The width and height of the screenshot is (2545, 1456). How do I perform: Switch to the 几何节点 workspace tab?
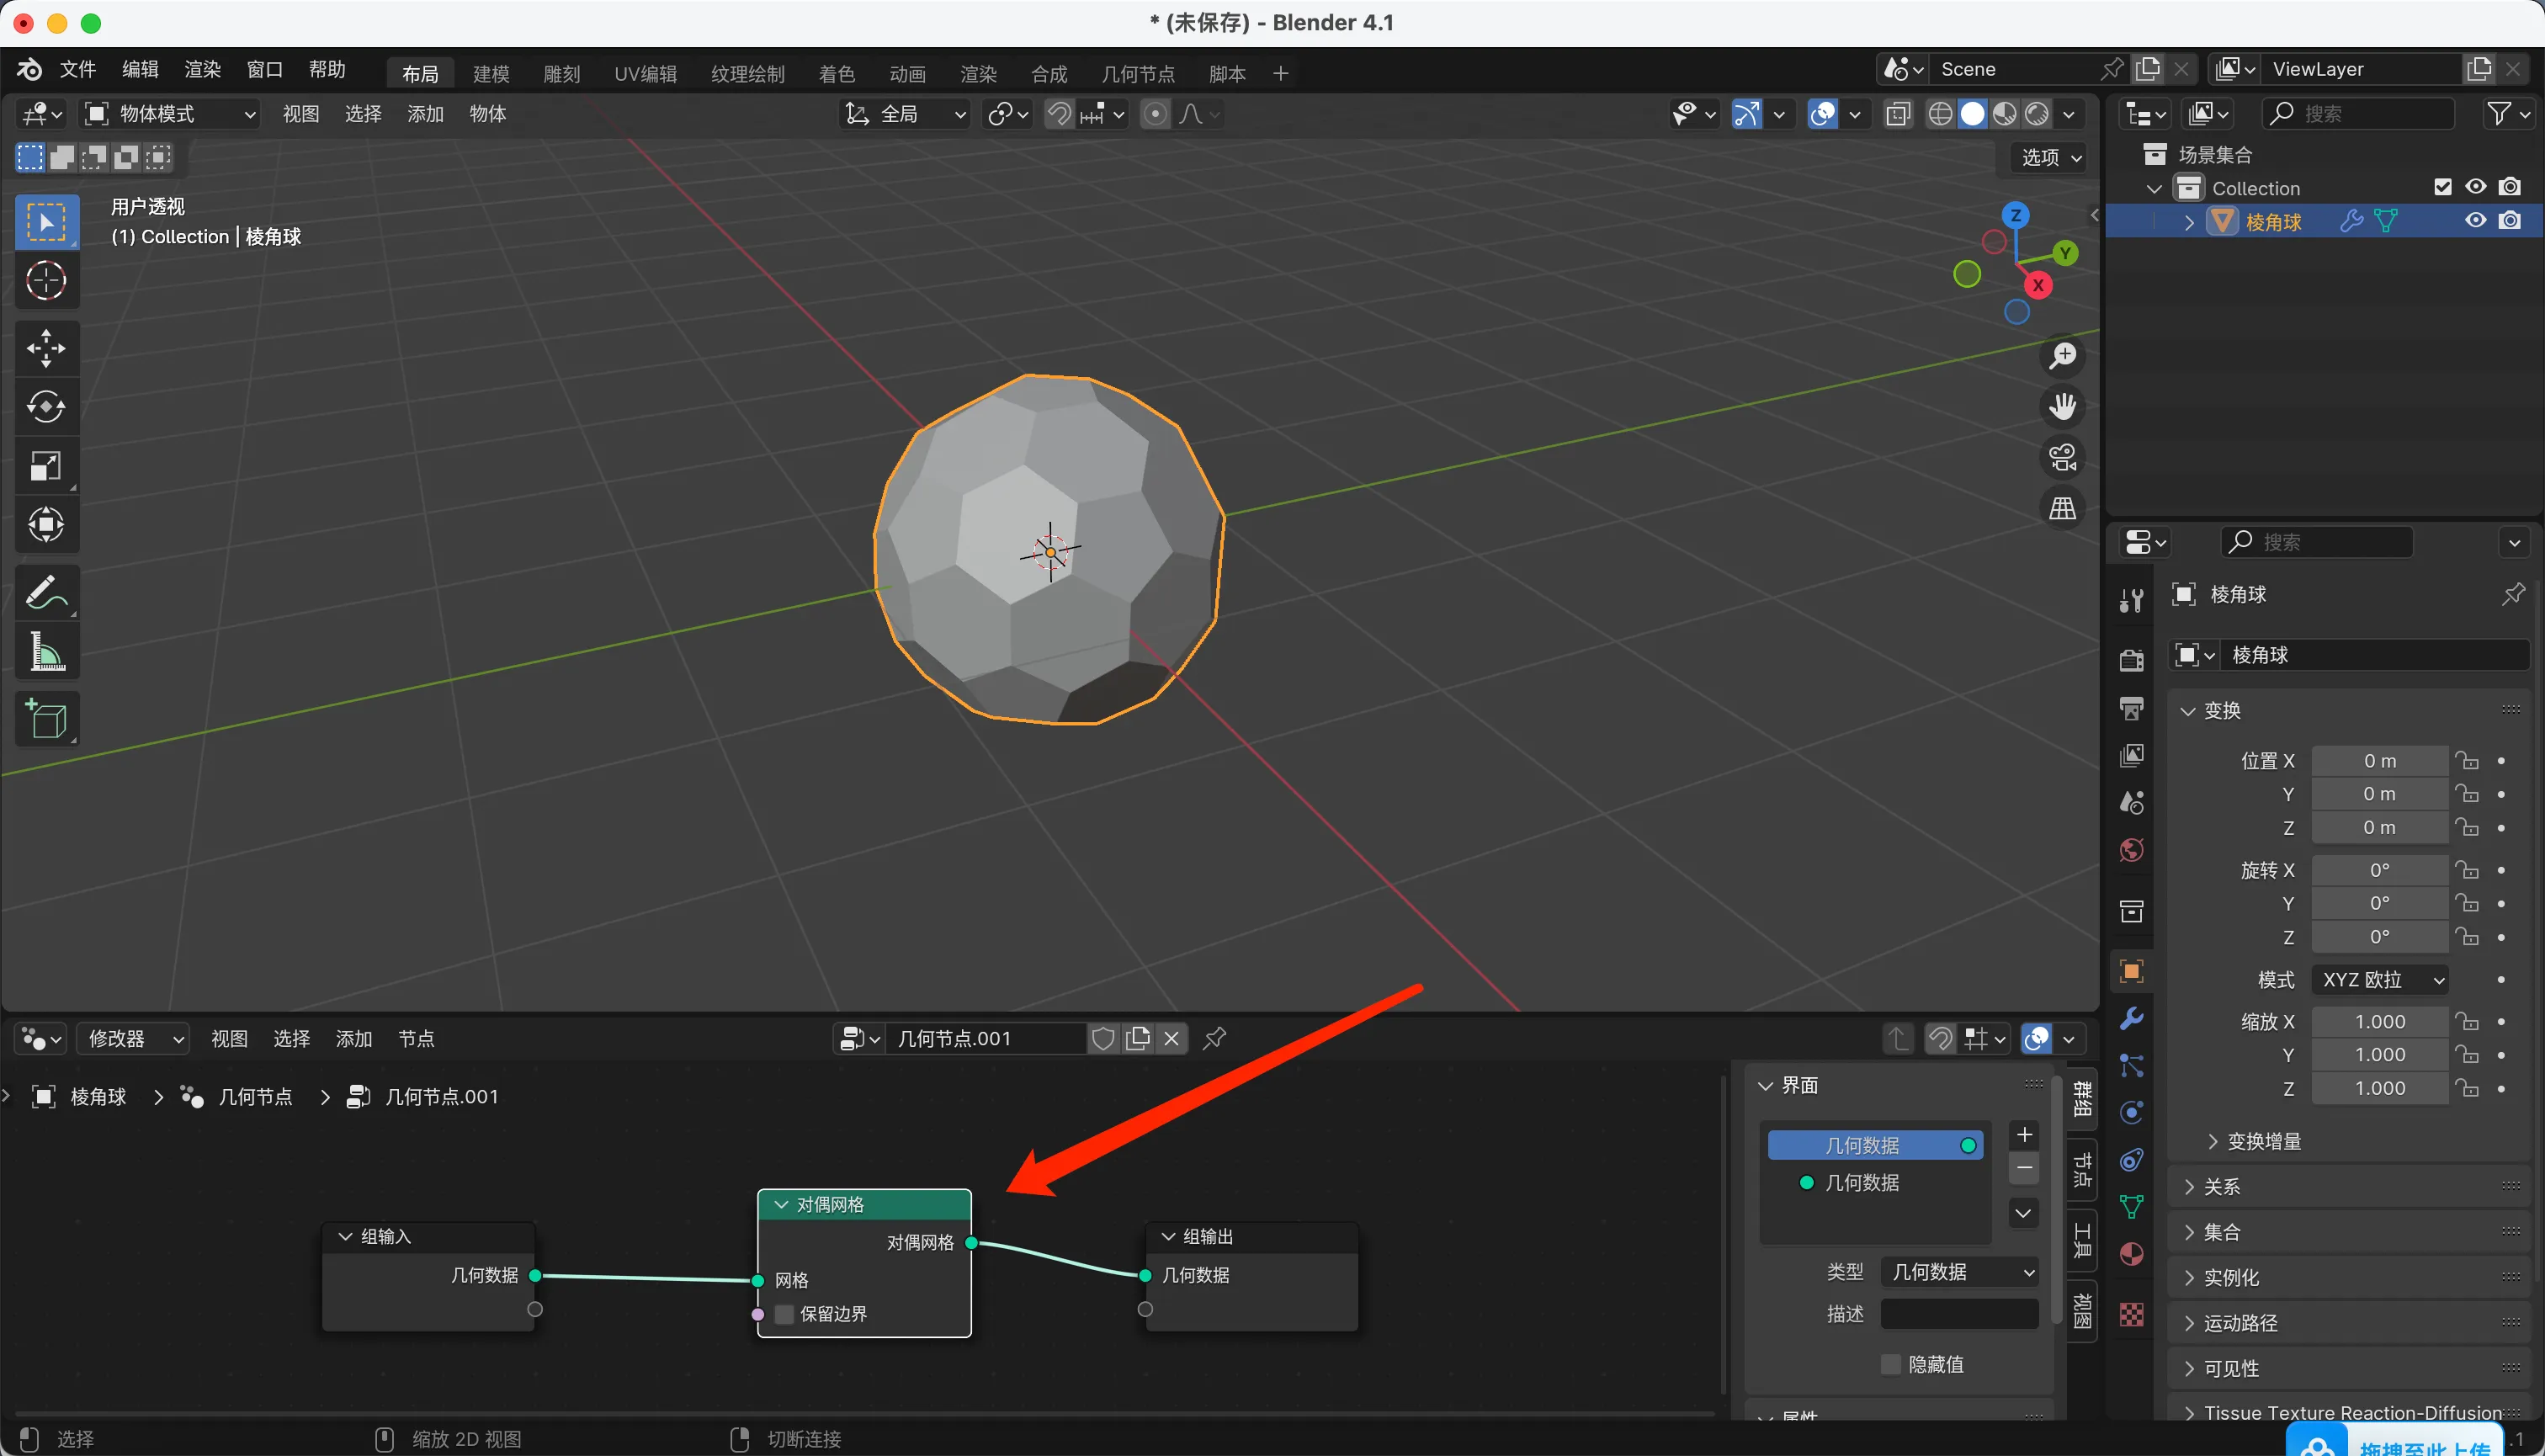click(x=1137, y=73)
